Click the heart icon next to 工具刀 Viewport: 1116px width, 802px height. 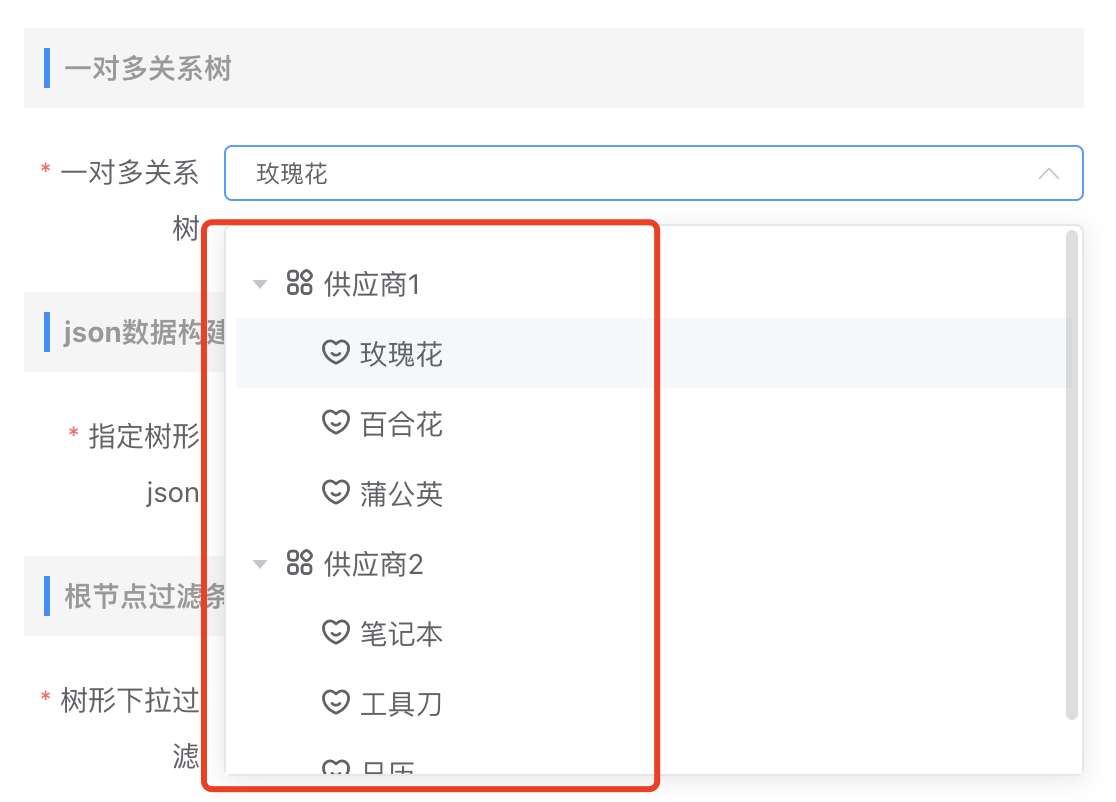pyautogui.click(x=336, y=702)
